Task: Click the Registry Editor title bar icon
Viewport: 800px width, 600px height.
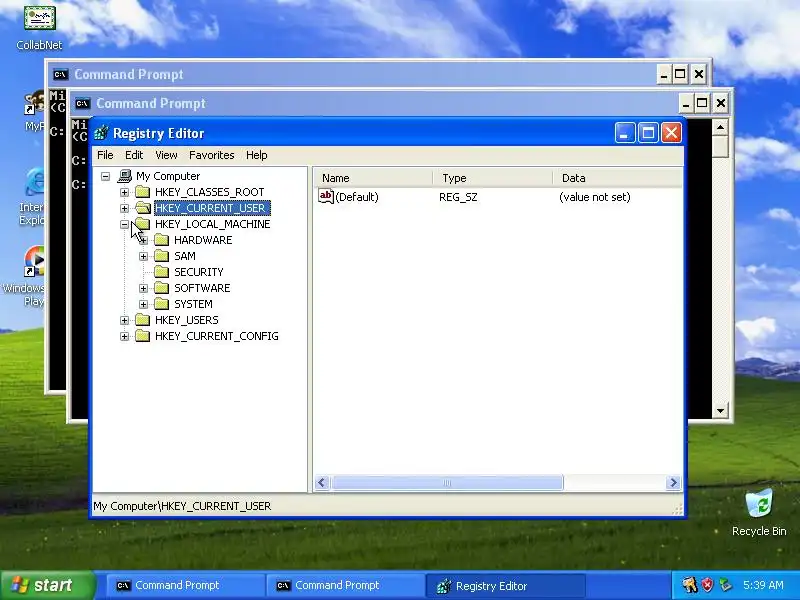Action: [101, 133]
